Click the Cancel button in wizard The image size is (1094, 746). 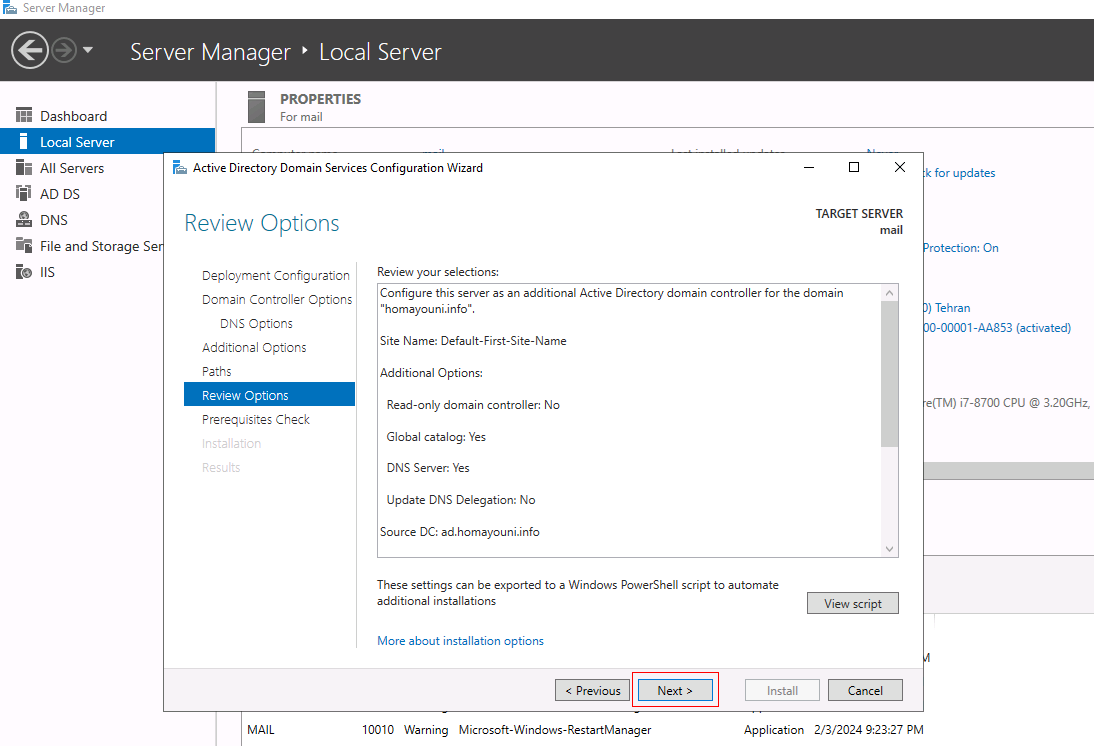865,690
